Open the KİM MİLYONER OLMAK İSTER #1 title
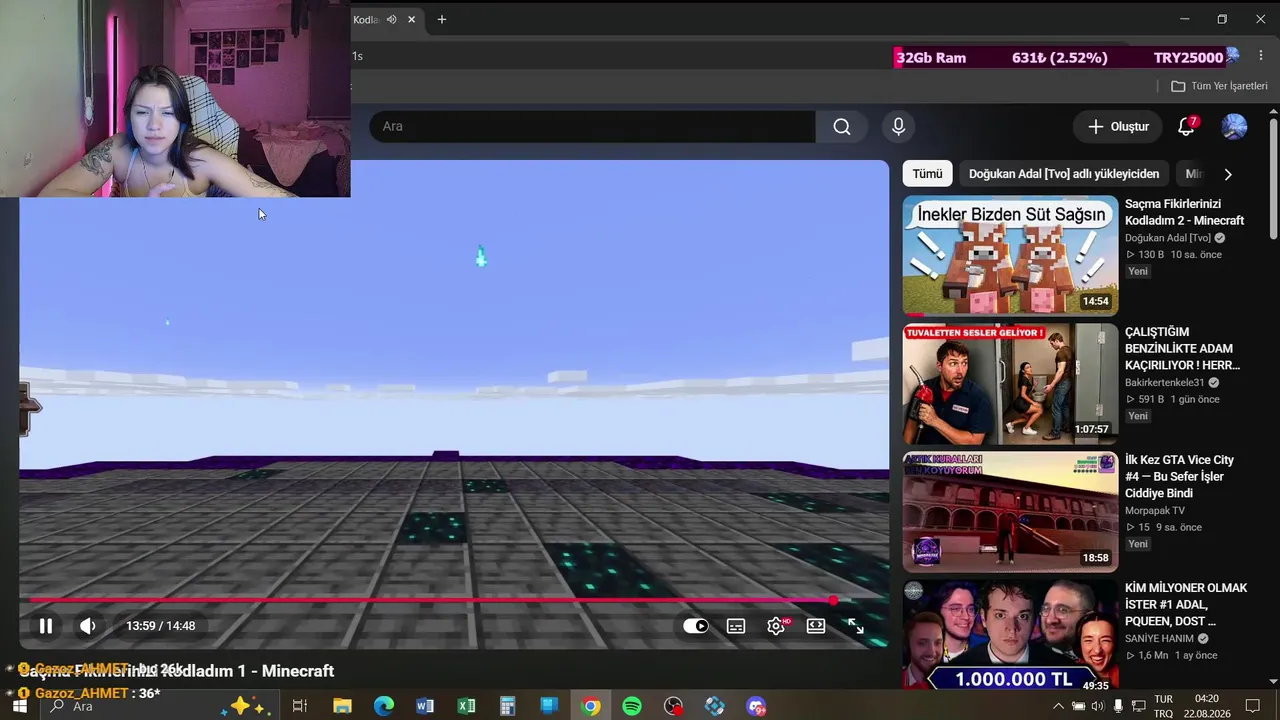 tap(1186, 604)
